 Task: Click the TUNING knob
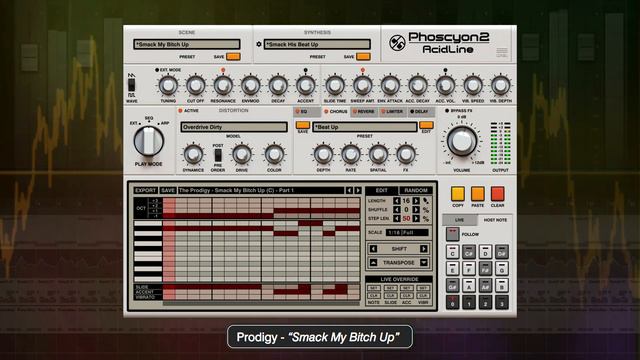pyautogui.click(x=168, y=86)
